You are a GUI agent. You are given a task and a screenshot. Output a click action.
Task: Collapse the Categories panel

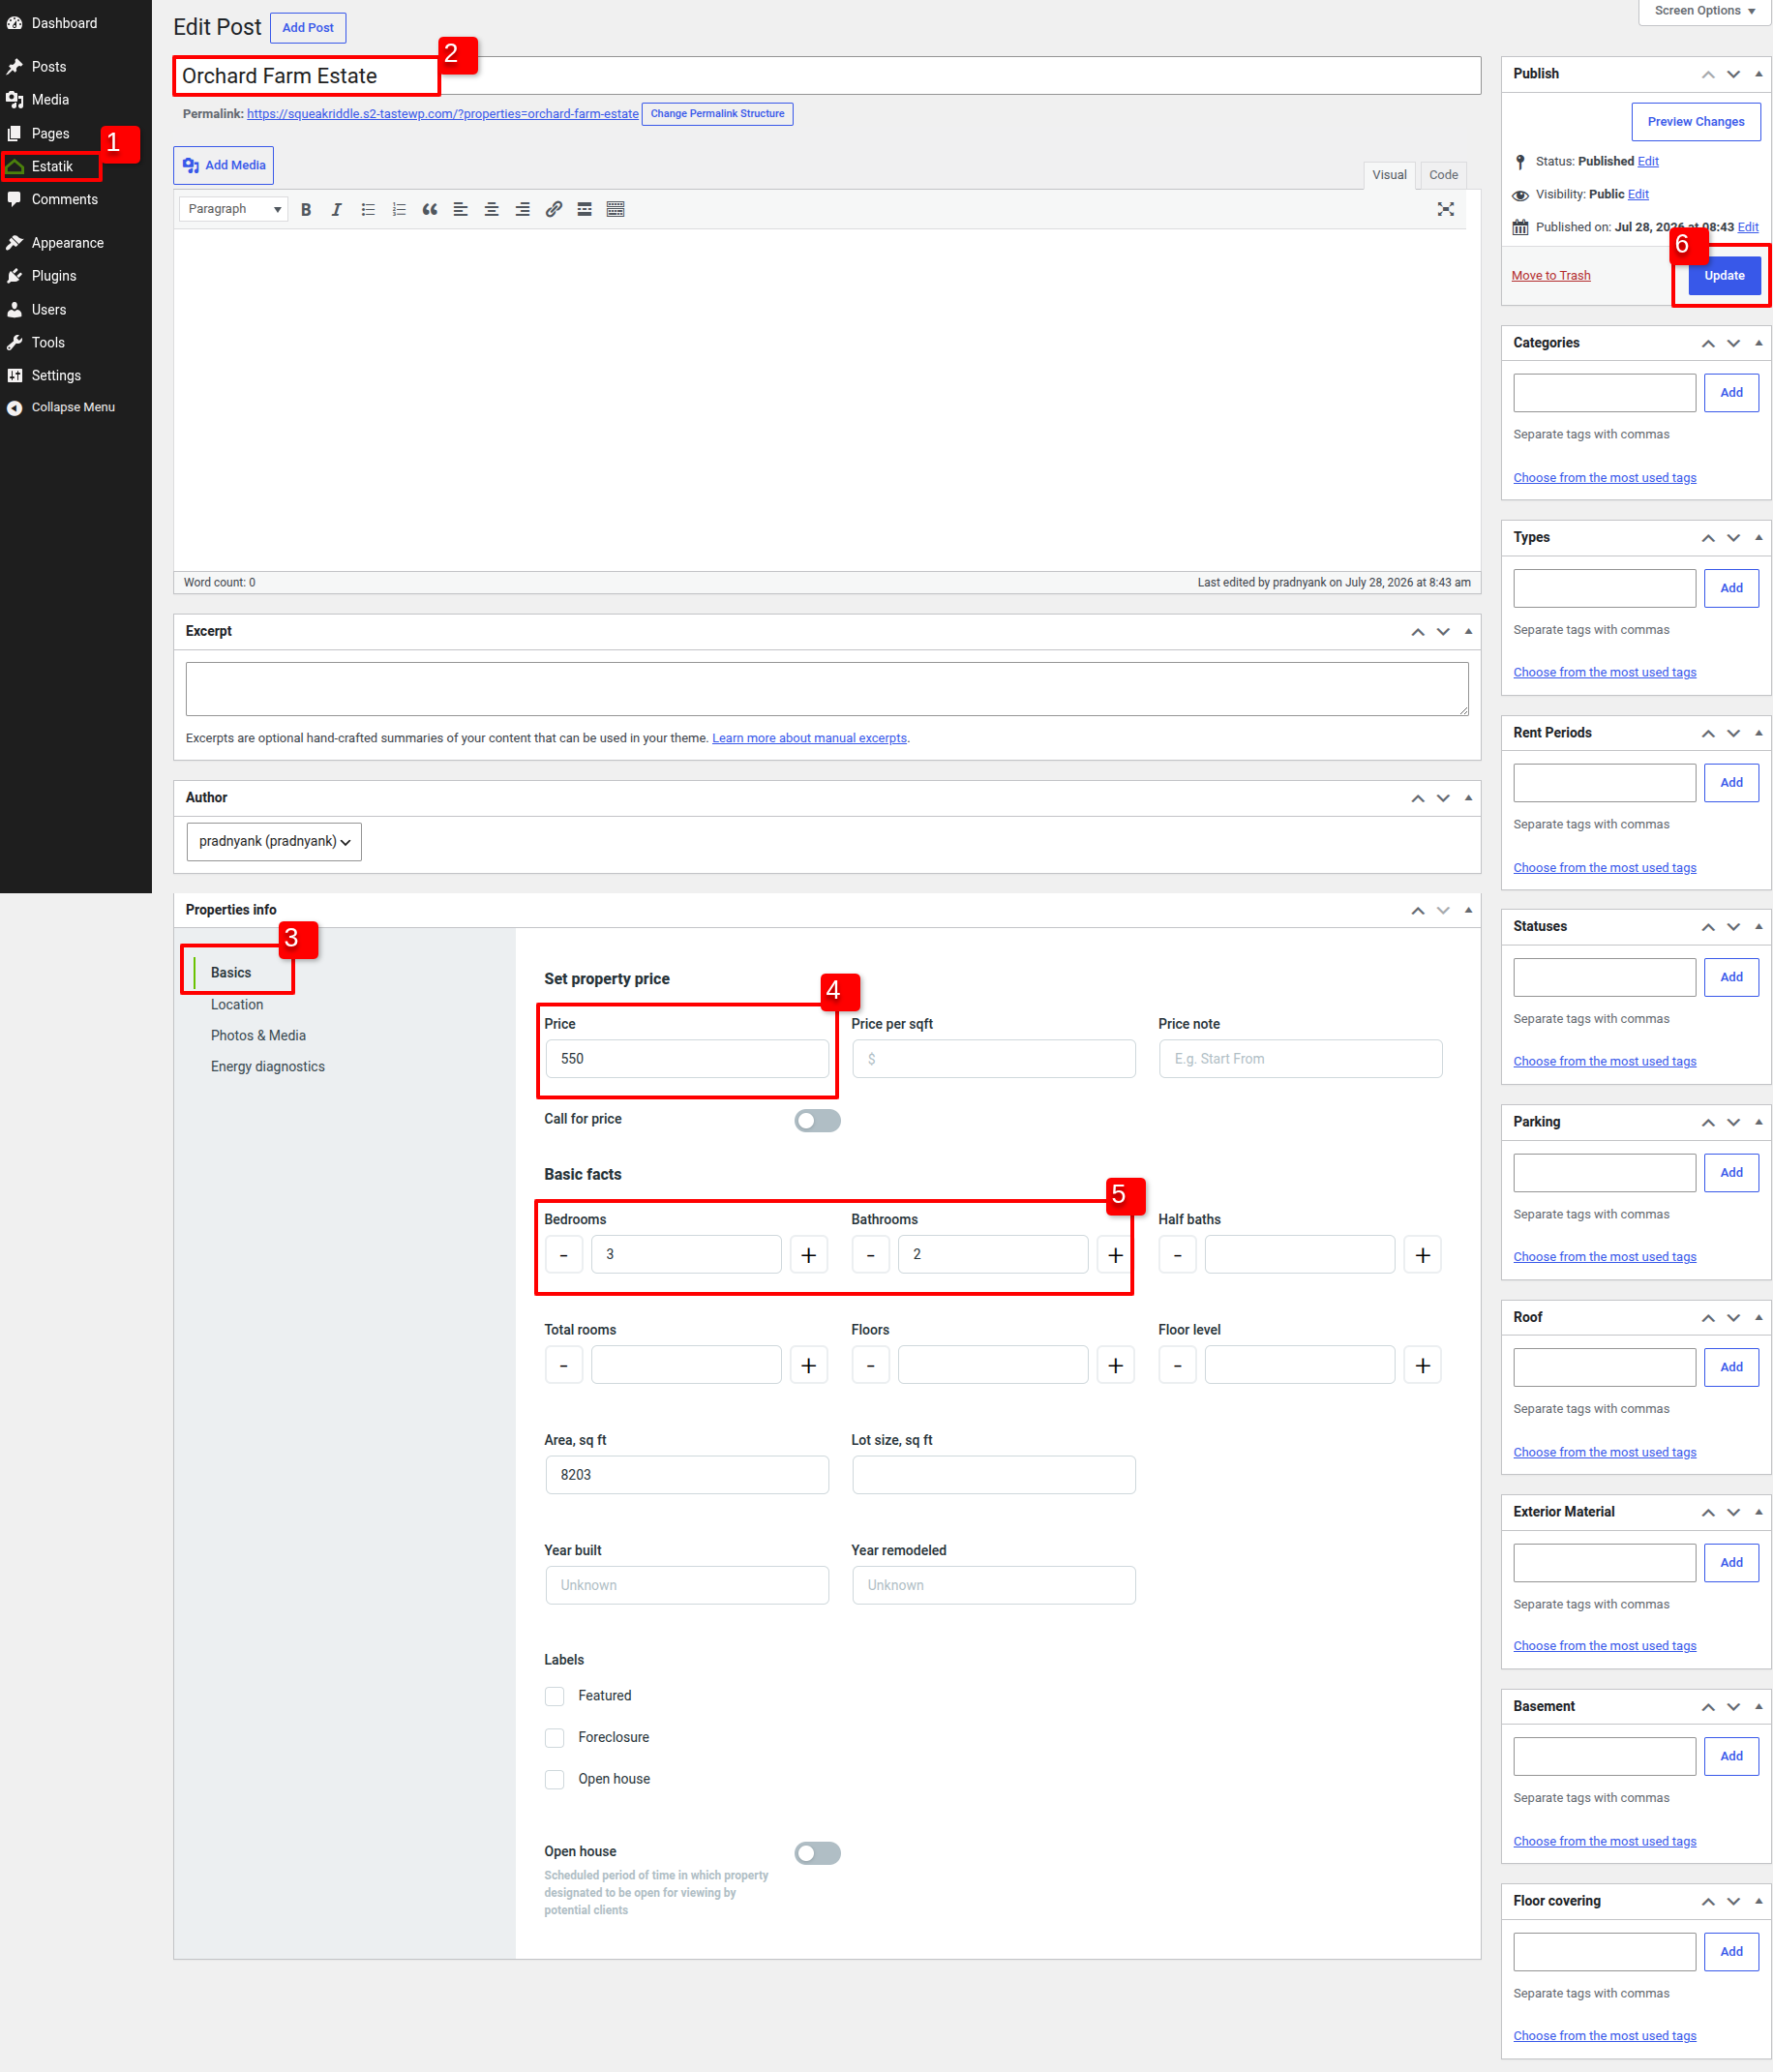(1759, 343)
